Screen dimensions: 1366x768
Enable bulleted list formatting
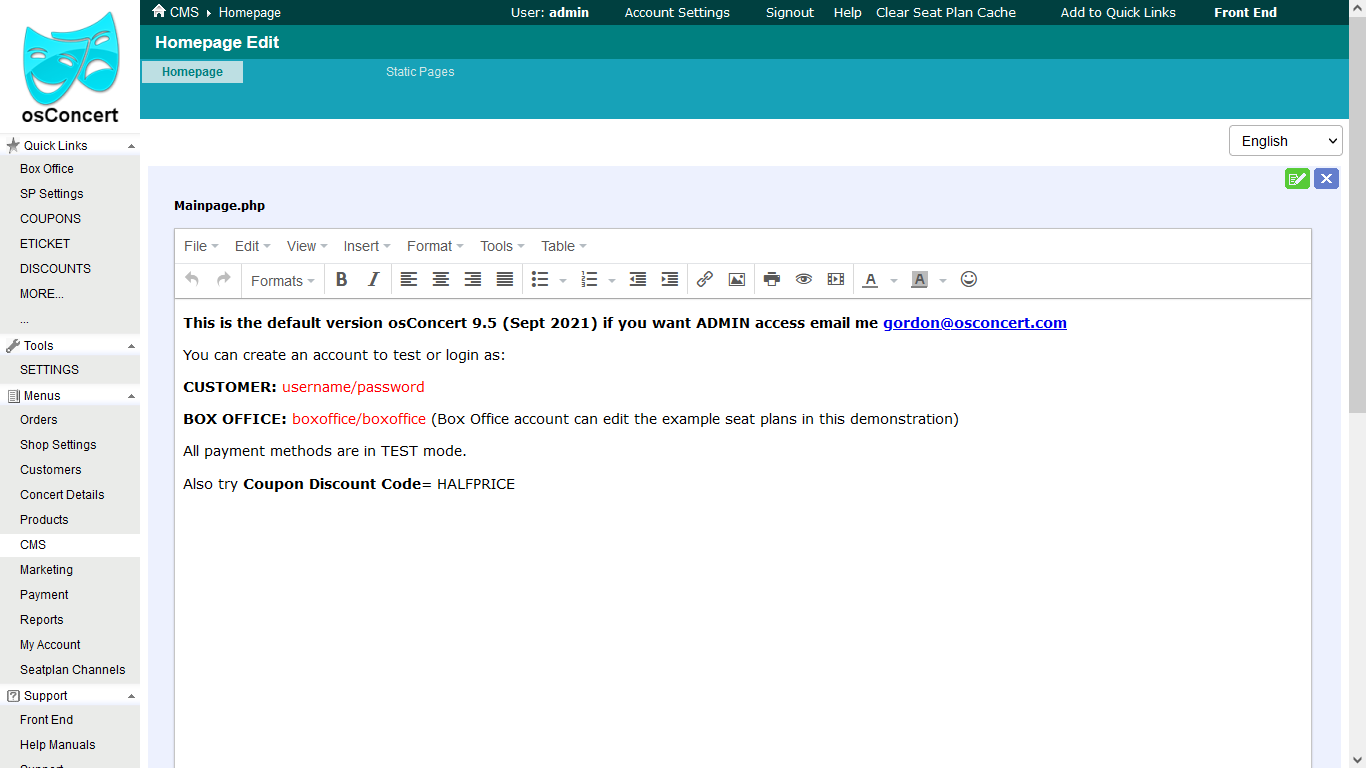540,280
